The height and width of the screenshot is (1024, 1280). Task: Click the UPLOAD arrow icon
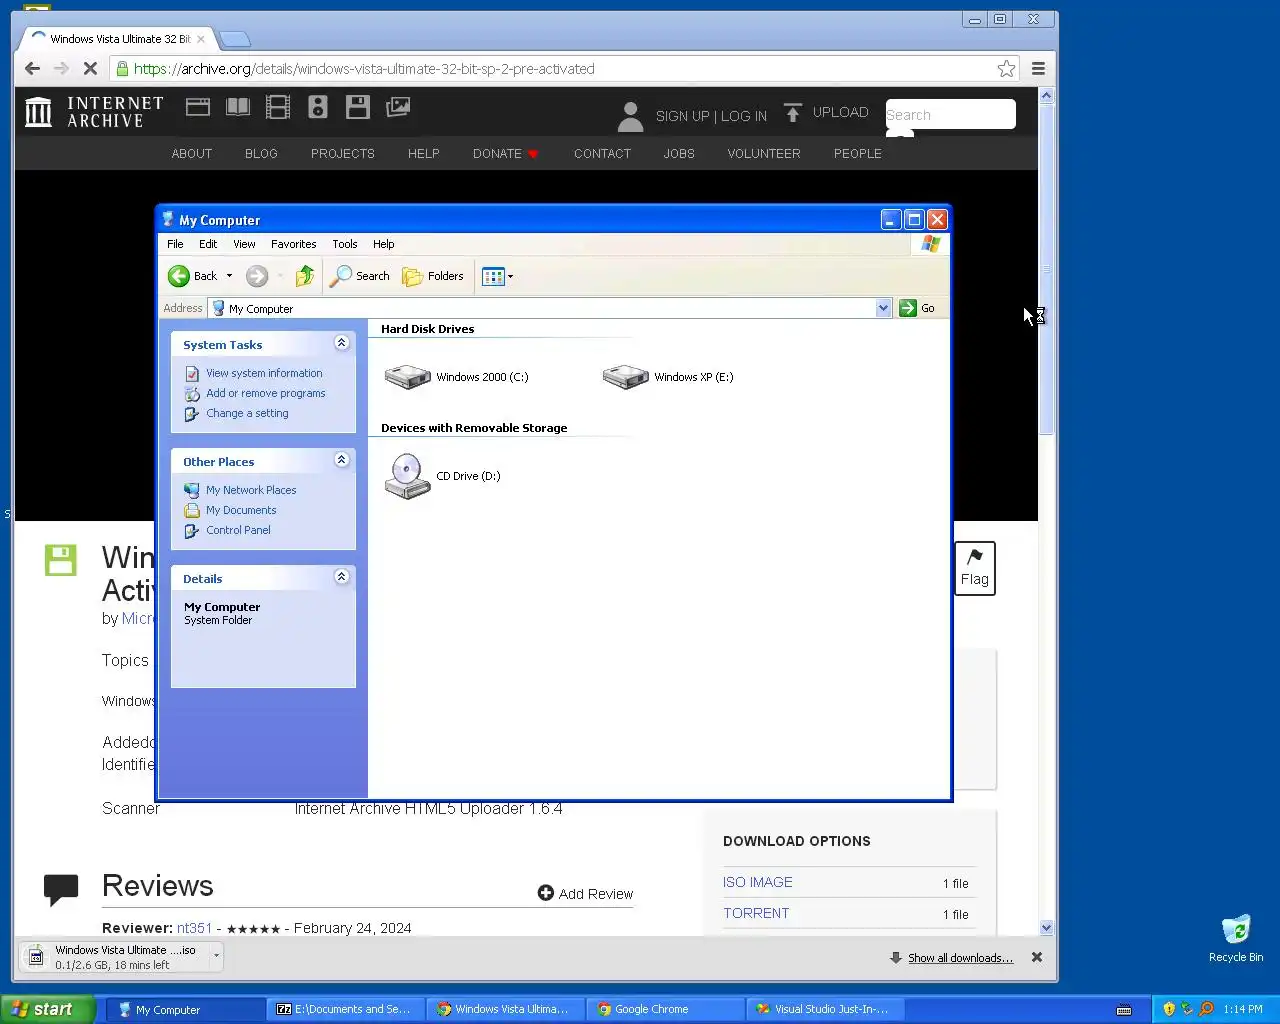(792, 112)
